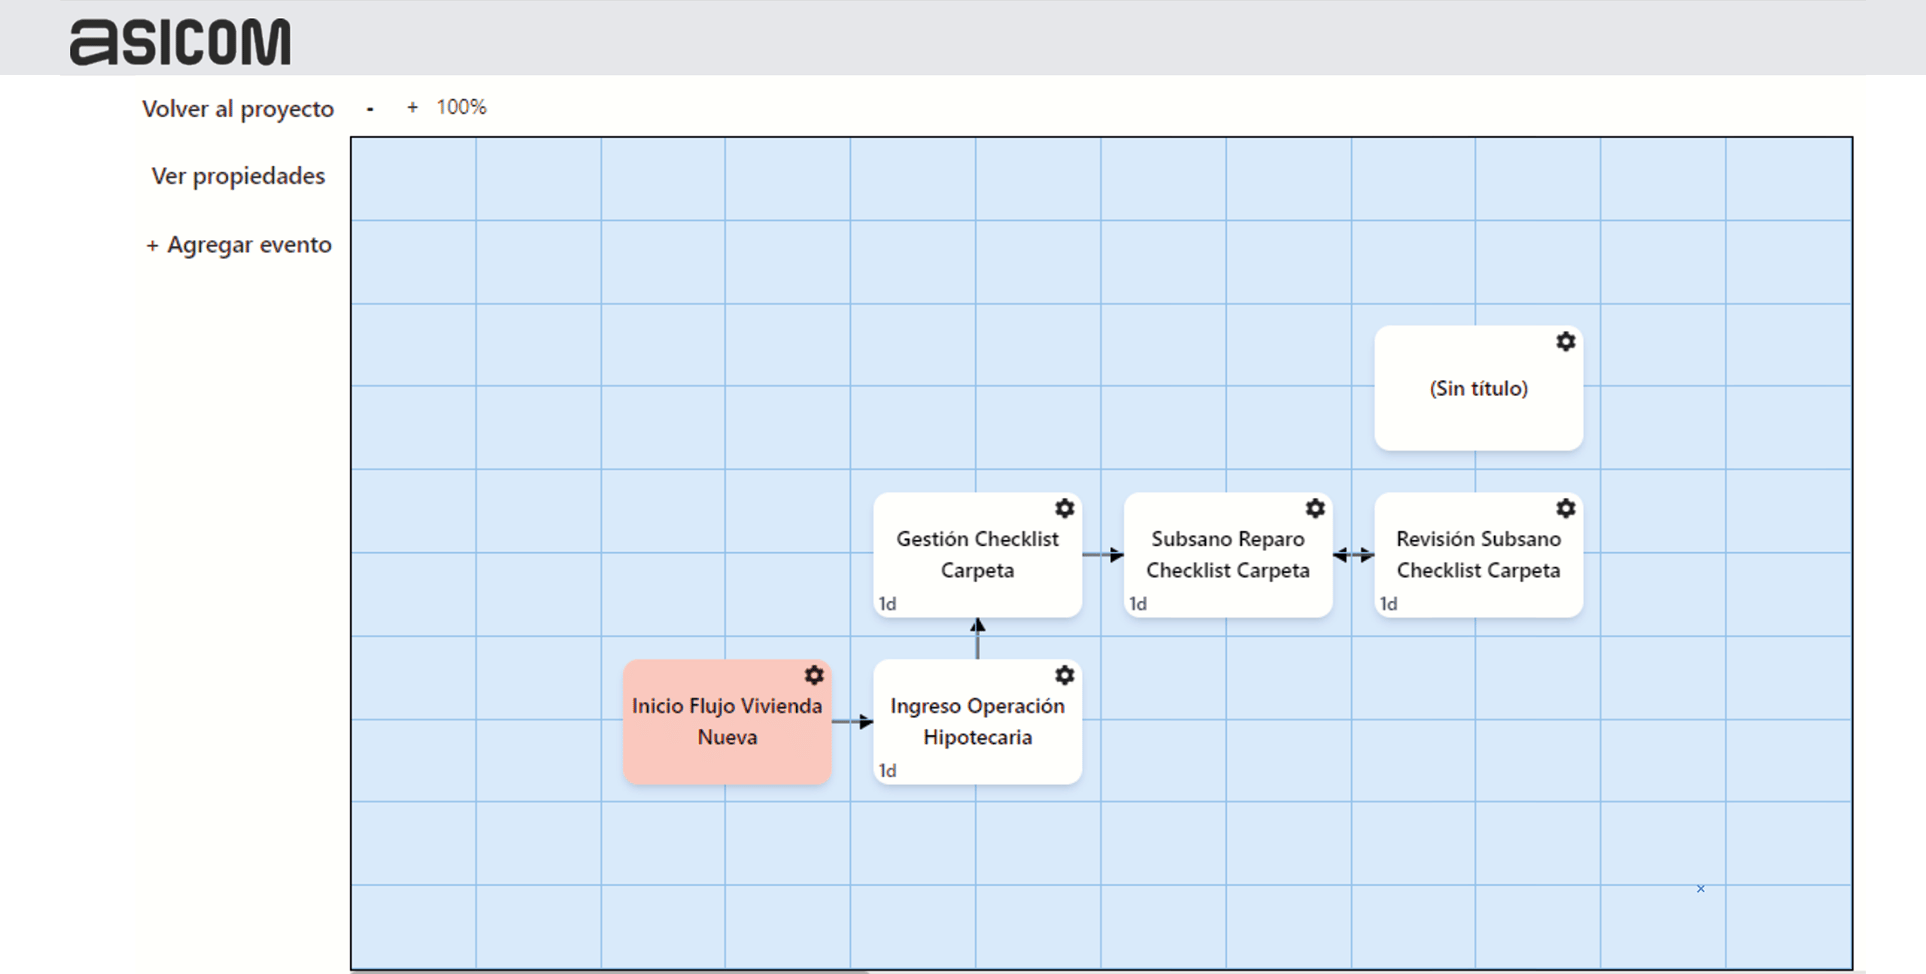Screen dimensions: 1926x974
Task: Select the Inicio Flujo Vivienda Nueva node
Action: [727, 722]
